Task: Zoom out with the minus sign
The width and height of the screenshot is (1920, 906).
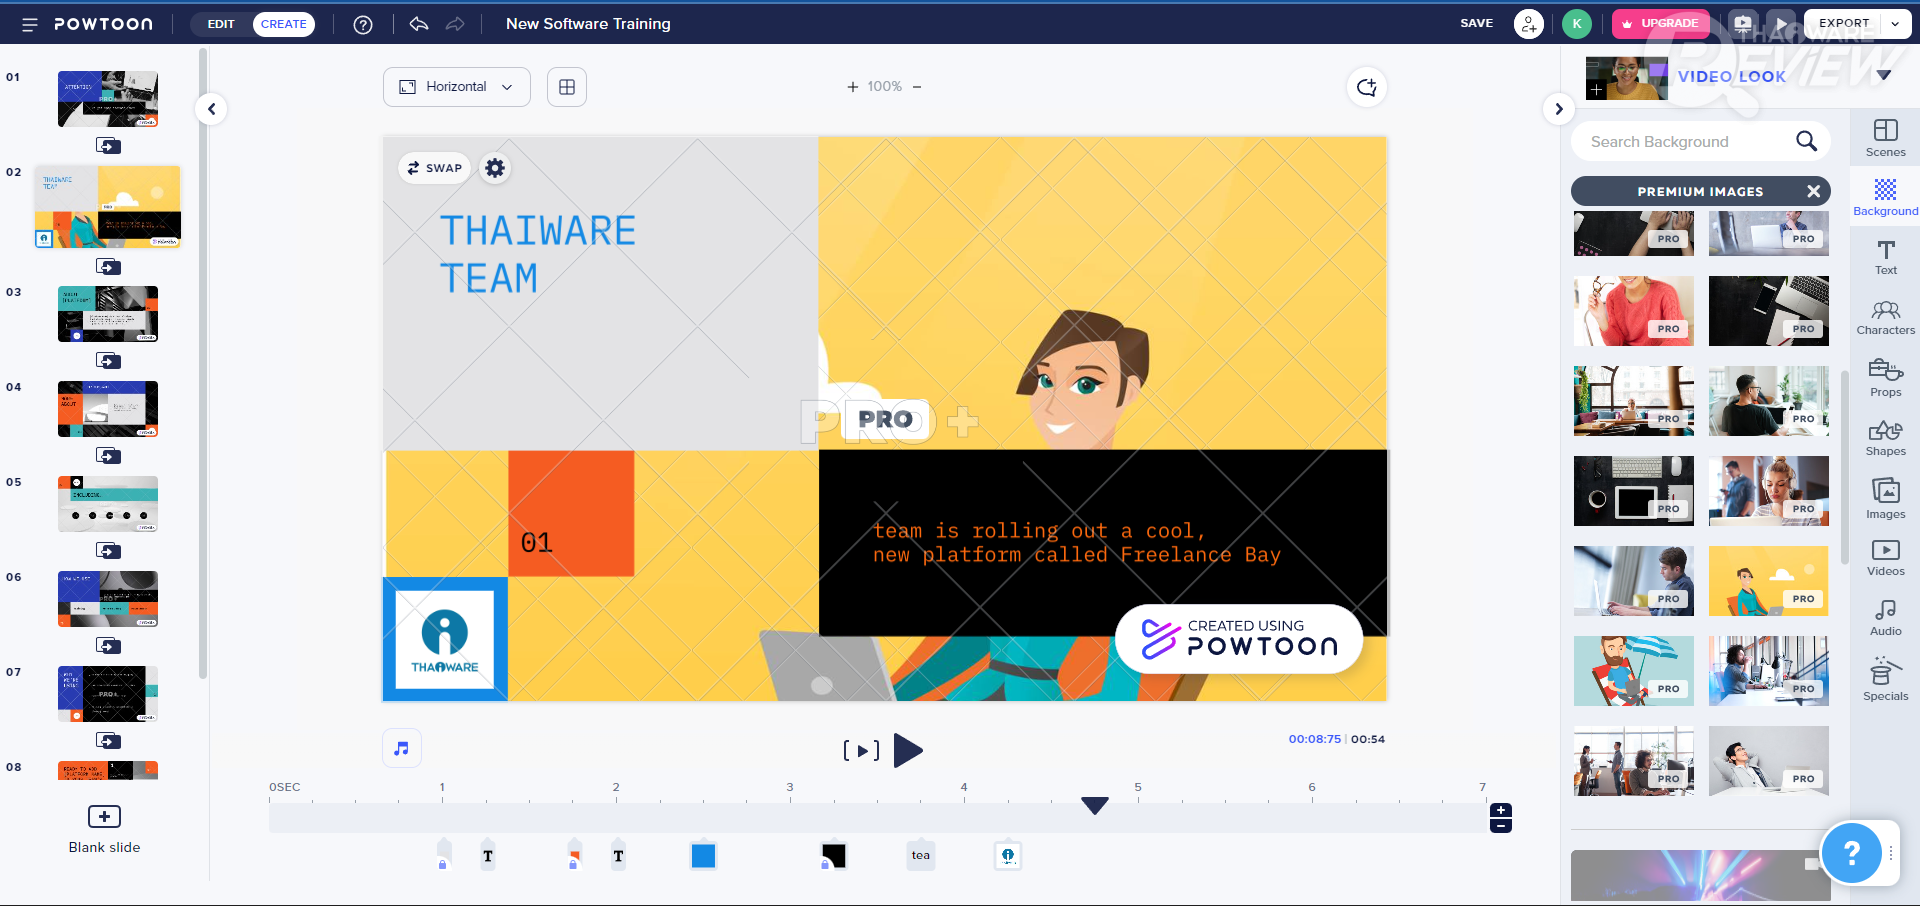Action: [917, 87]
